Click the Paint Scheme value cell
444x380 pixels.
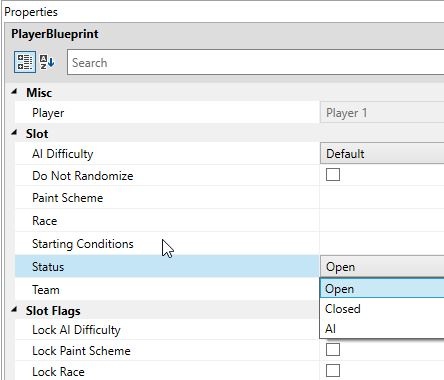[382, 198]
